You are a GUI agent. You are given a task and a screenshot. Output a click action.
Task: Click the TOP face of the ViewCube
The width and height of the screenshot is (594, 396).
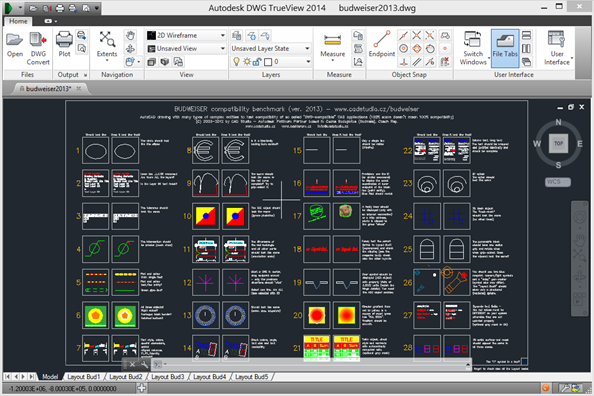coord(558,143)
